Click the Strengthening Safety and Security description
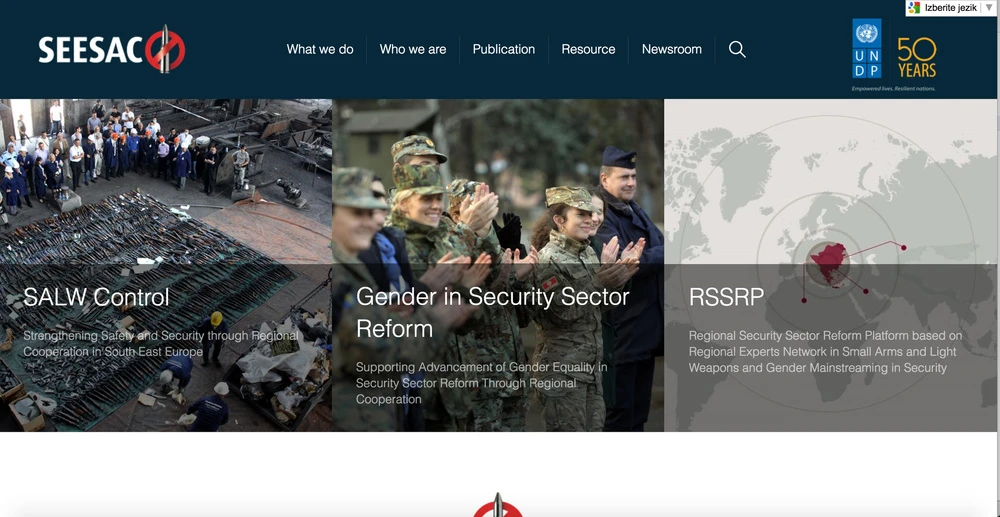The width and height of the screenshot is (1000, 517). click(161, 344)
